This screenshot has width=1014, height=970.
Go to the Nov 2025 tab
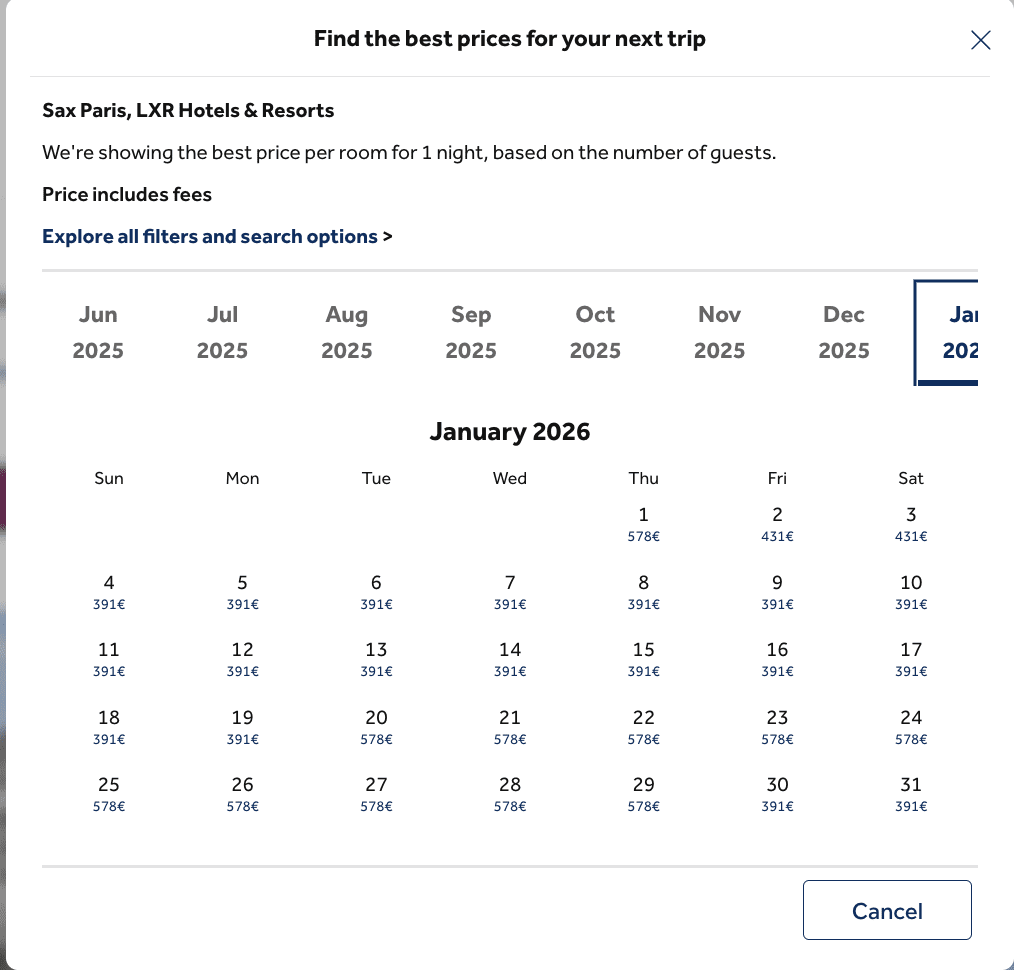point(719,332)
